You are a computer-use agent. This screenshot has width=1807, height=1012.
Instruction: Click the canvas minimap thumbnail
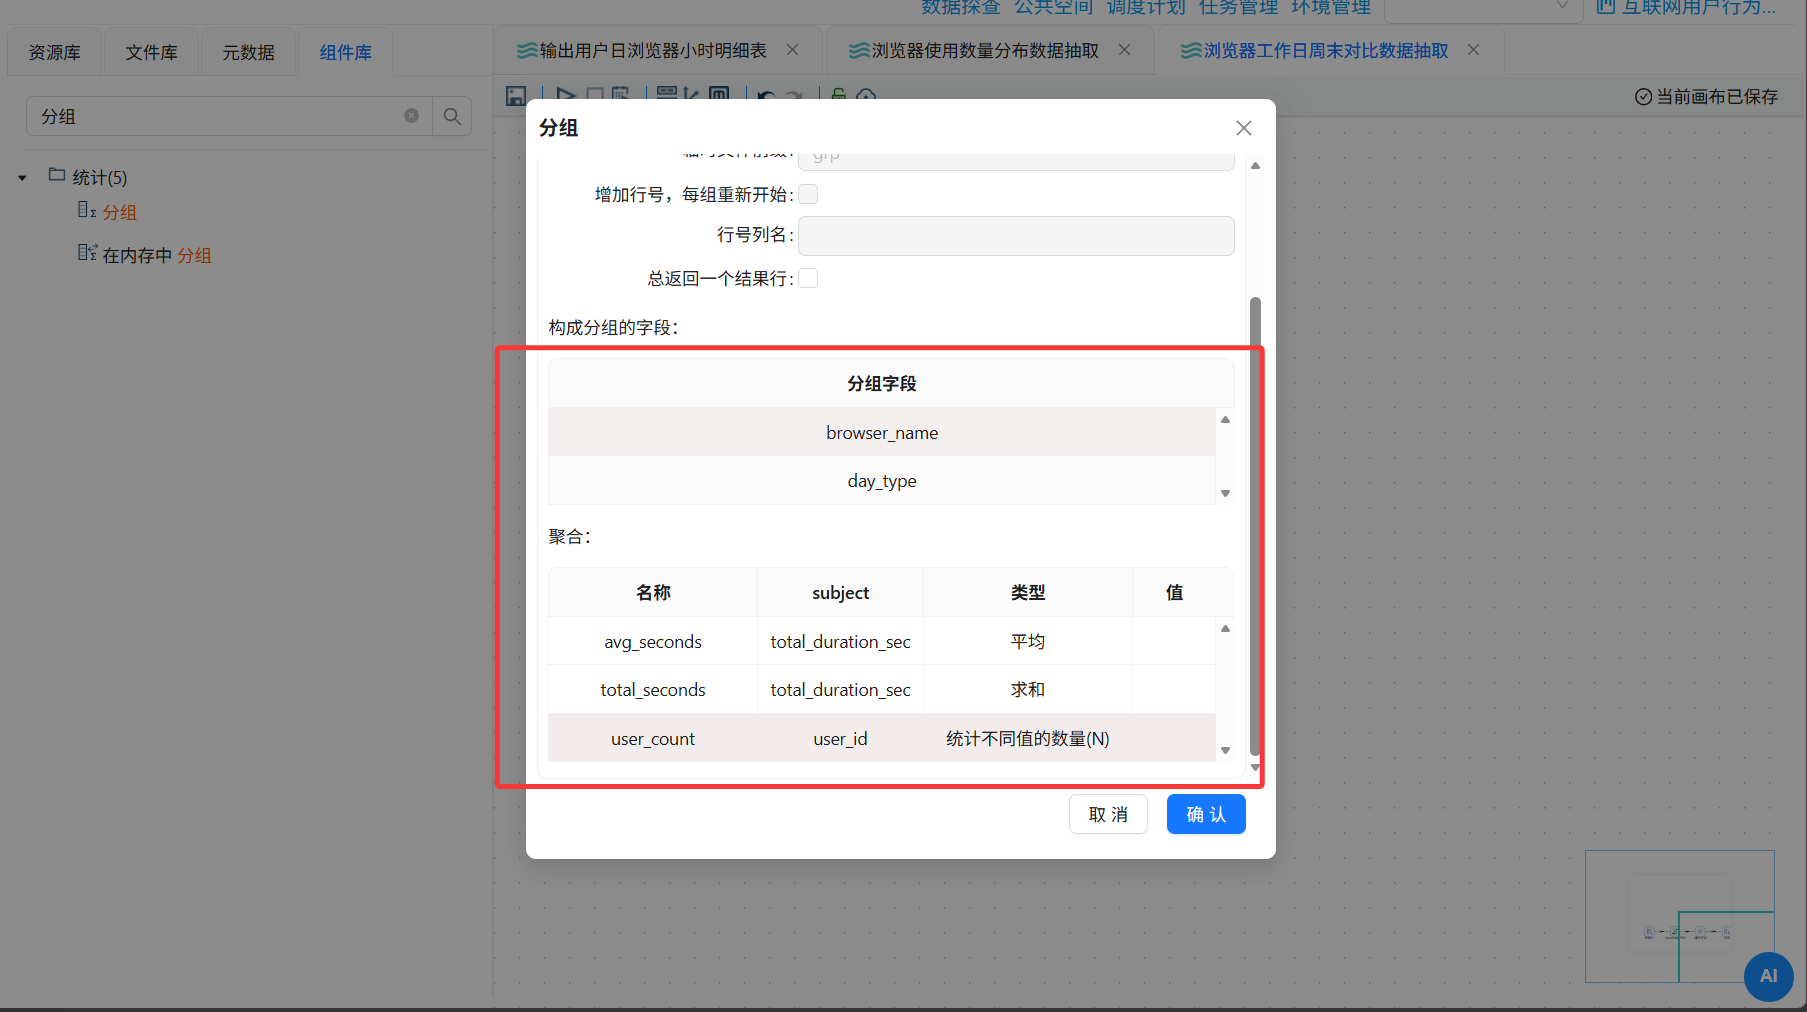point(1680,916)
